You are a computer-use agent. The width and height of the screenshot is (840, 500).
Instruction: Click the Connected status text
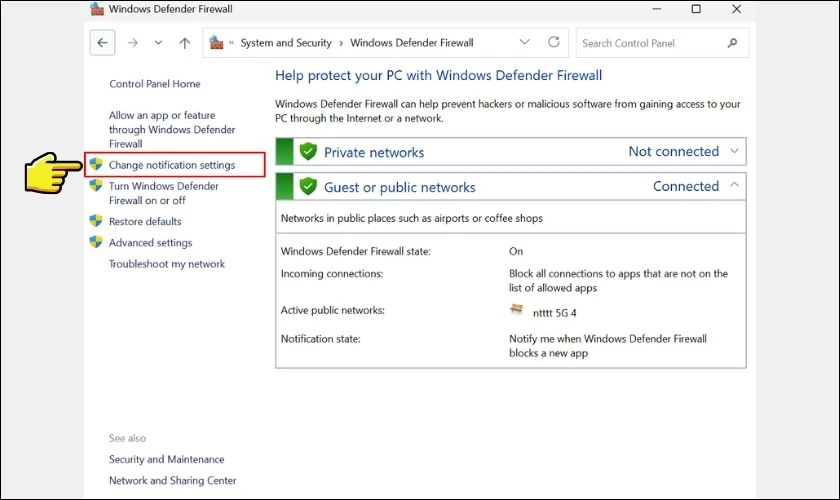pyautogui.click(x=686, y=186)
